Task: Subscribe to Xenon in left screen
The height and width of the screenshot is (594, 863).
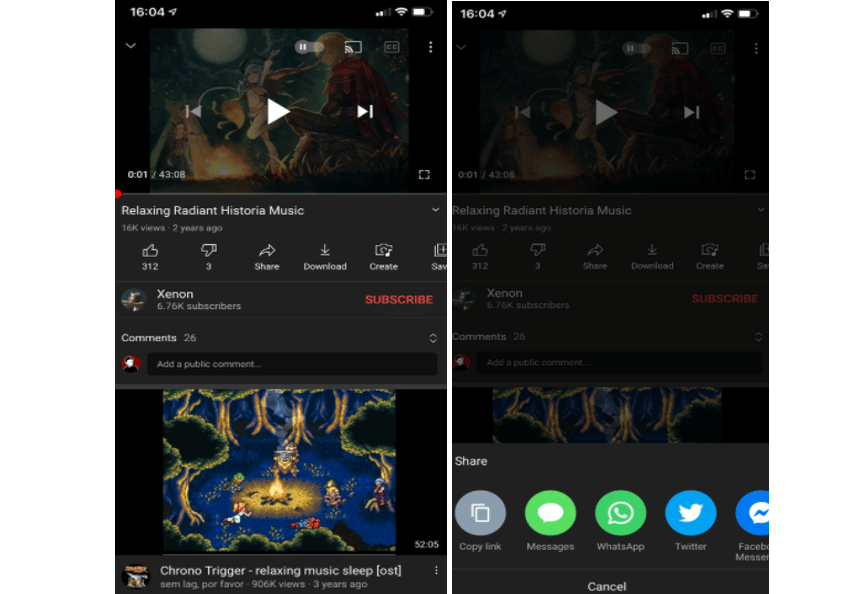Action: click(399, 299)
